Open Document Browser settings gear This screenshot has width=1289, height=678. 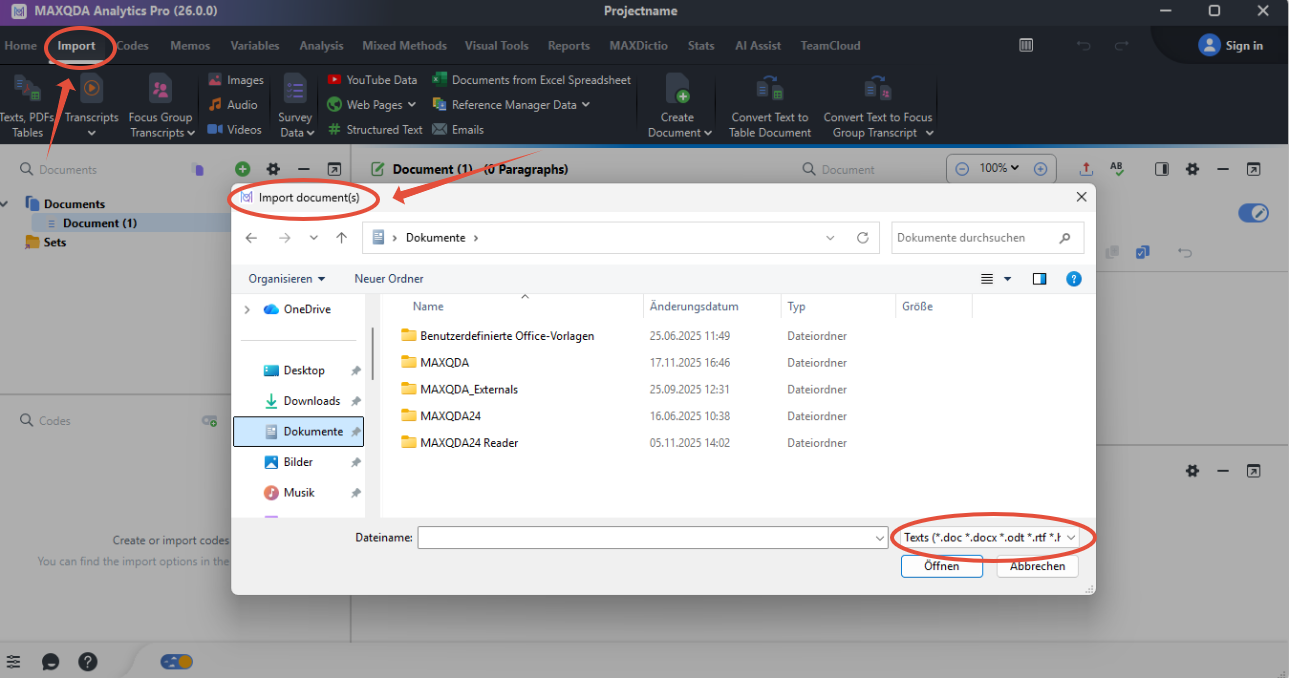(1192, 169)
